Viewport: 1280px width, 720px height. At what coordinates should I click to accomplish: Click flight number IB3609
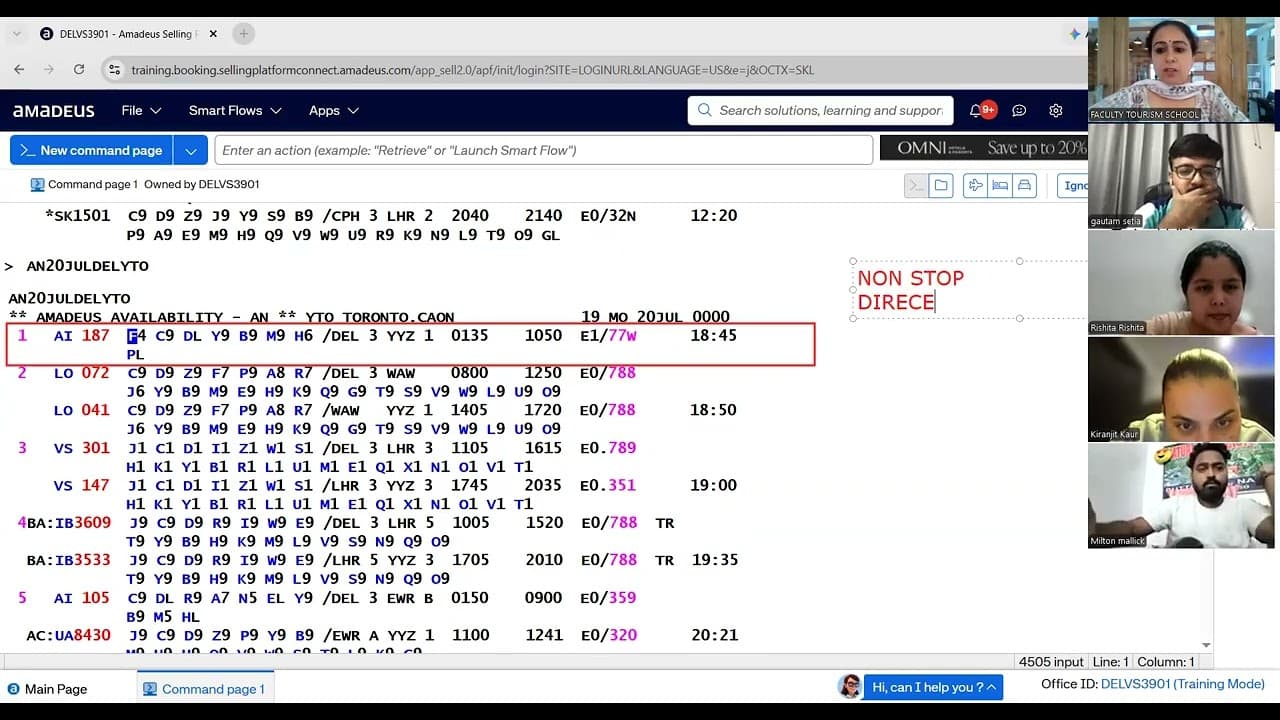click(82, 523)
